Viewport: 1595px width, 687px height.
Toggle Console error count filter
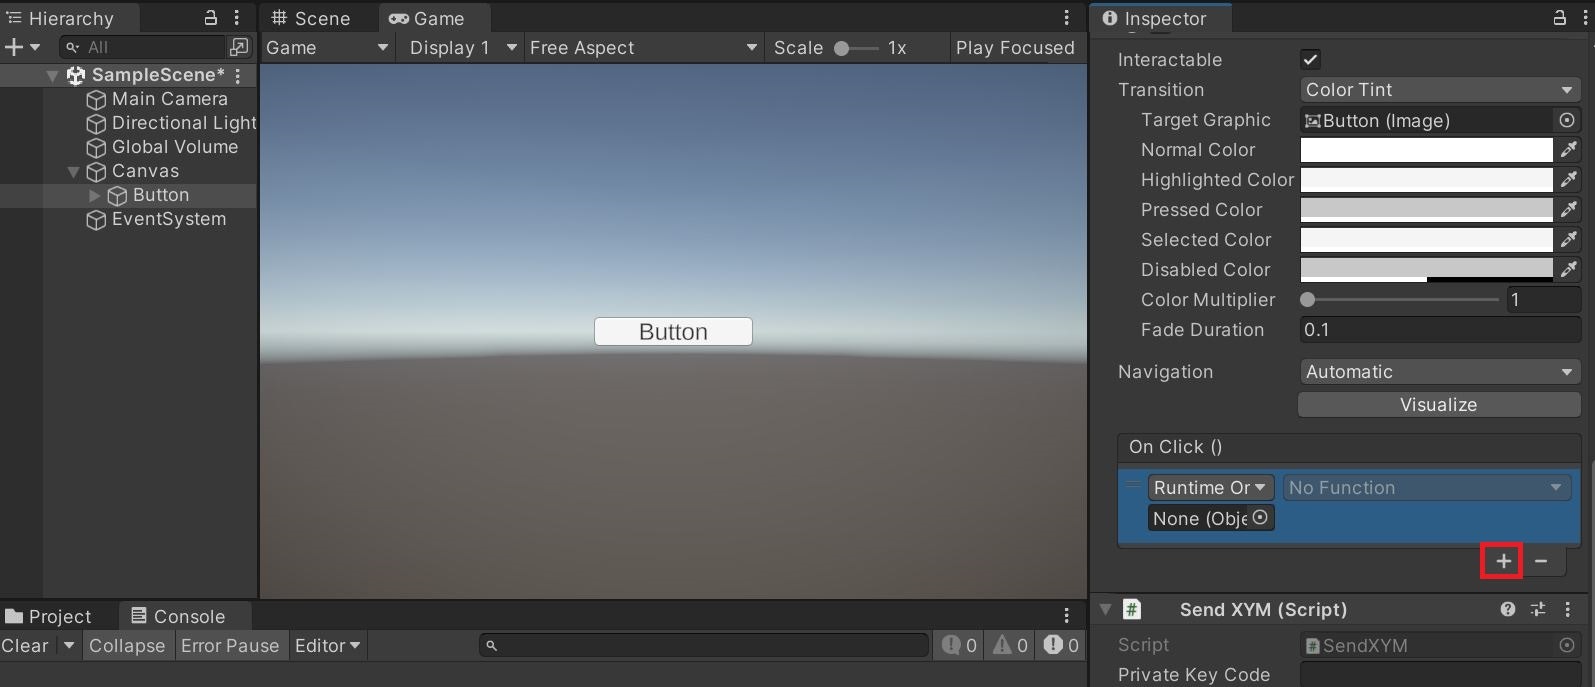click(x=1061, y=646)
